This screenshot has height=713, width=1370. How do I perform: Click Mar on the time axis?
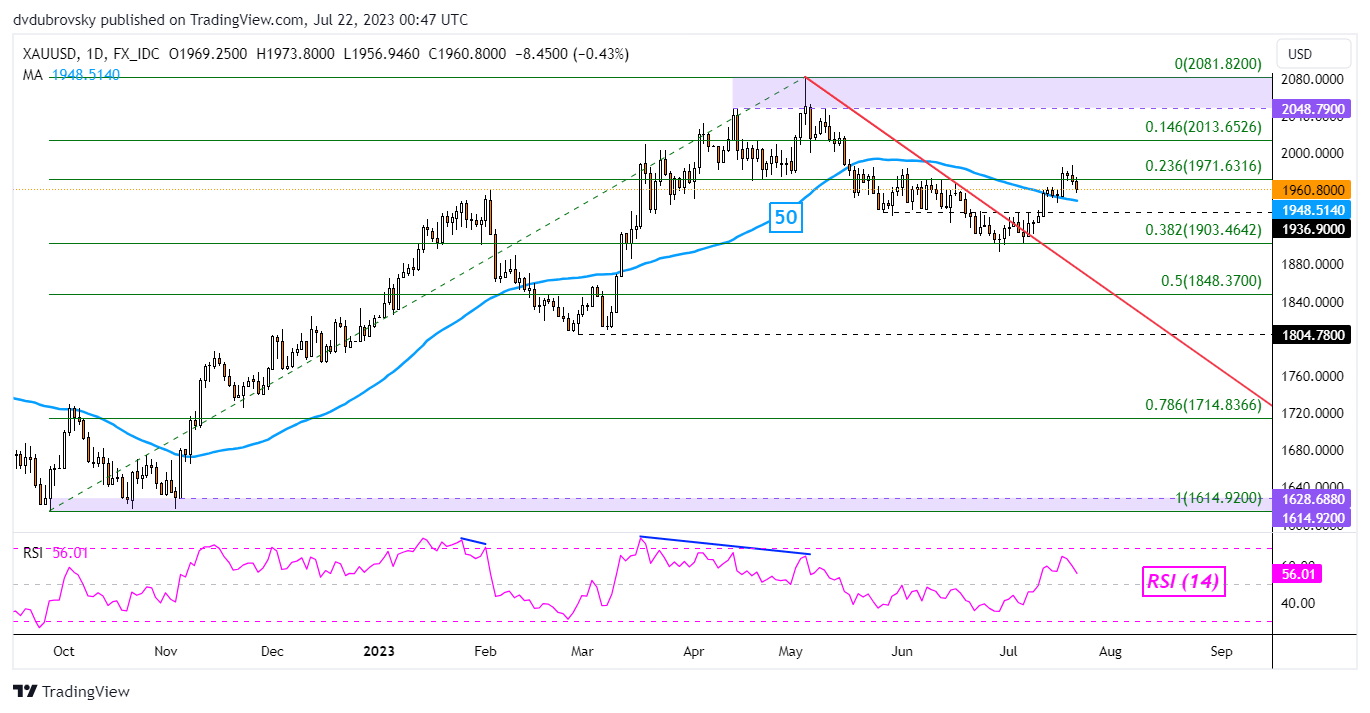(581, 651)
